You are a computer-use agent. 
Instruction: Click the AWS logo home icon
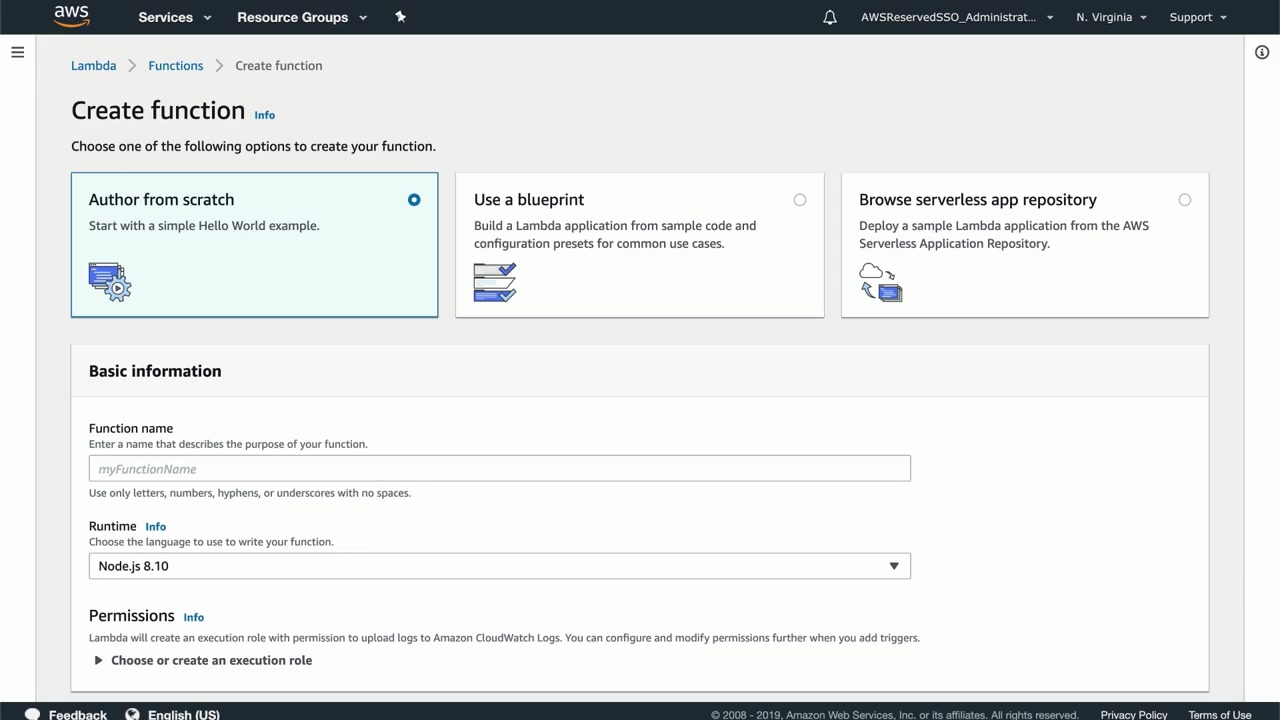[72, 16]
